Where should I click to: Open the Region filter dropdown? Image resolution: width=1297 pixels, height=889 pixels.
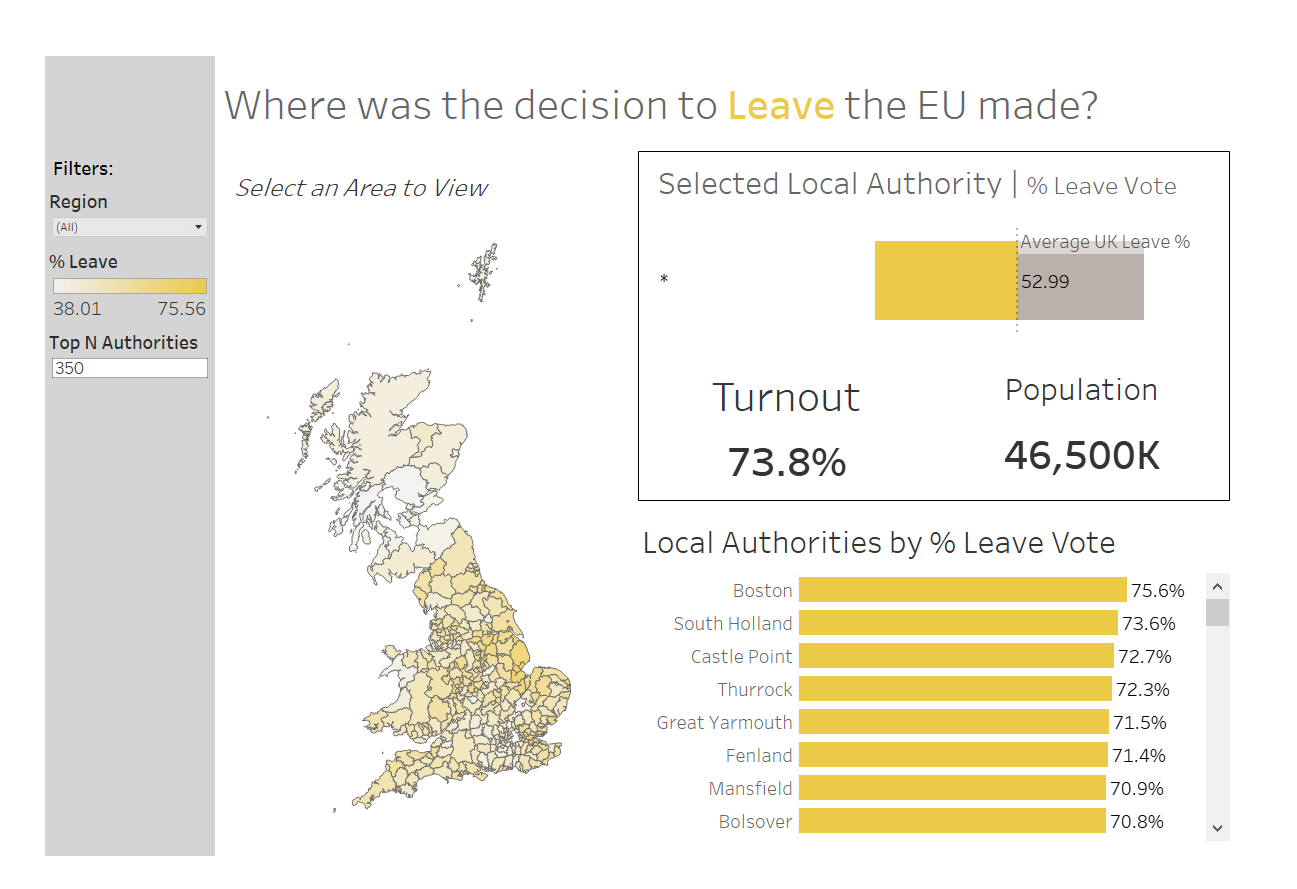pyautogui.click(x=128, y=227)
